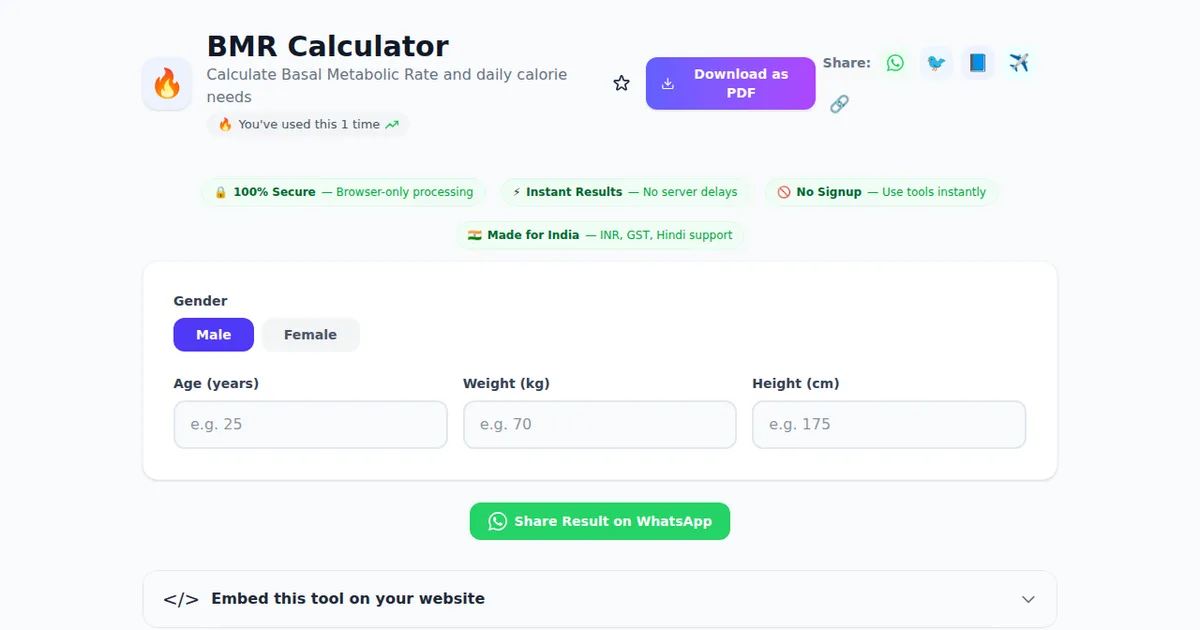Click the flame BMR Calculator logo icon
The width and height of the screenshot is (1200, 630).
point(167,83)
